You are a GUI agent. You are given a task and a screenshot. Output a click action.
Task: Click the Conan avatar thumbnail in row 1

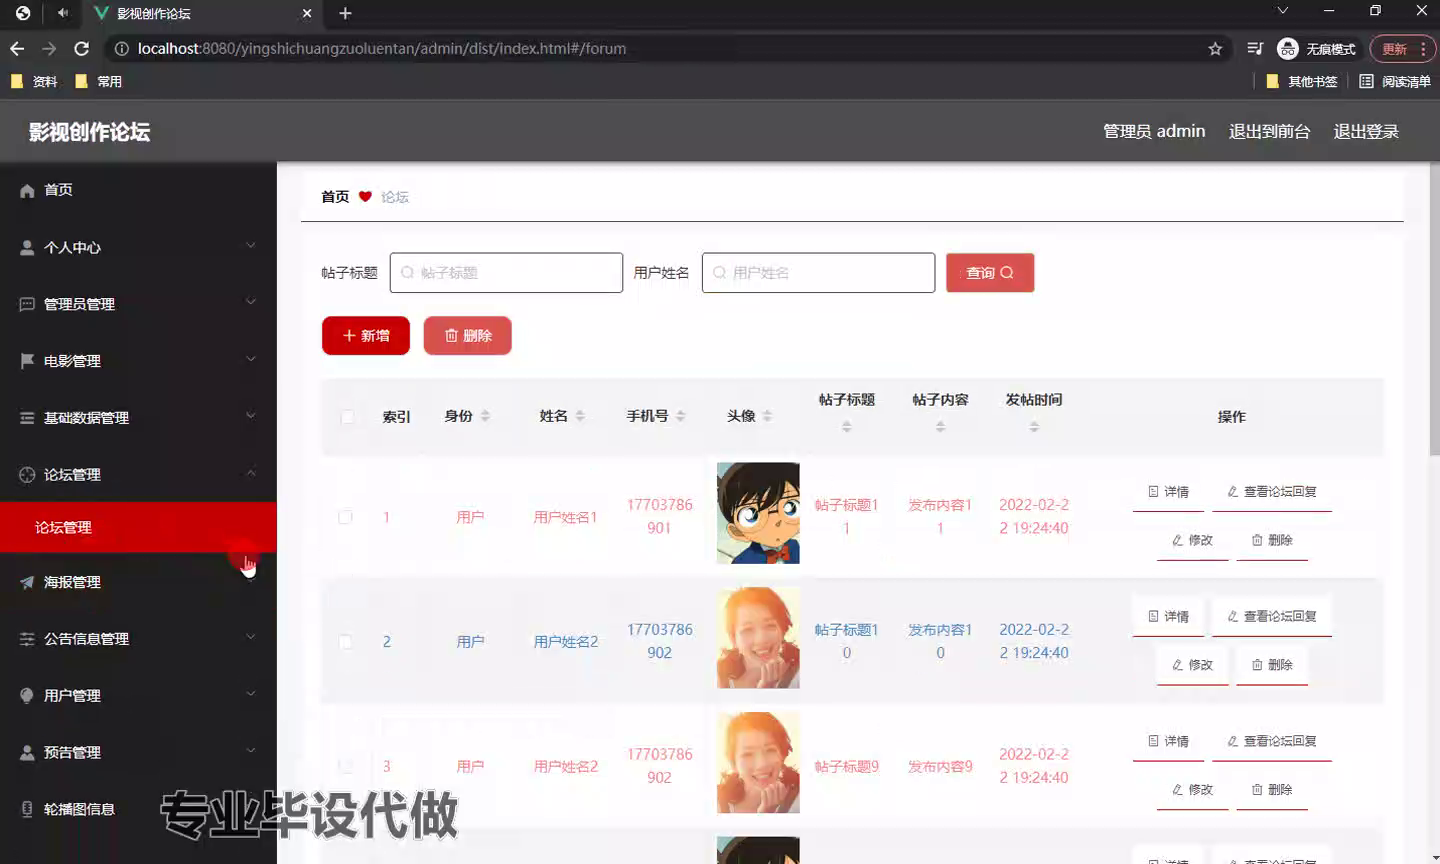pyautogui.click(x=758, y=513)
